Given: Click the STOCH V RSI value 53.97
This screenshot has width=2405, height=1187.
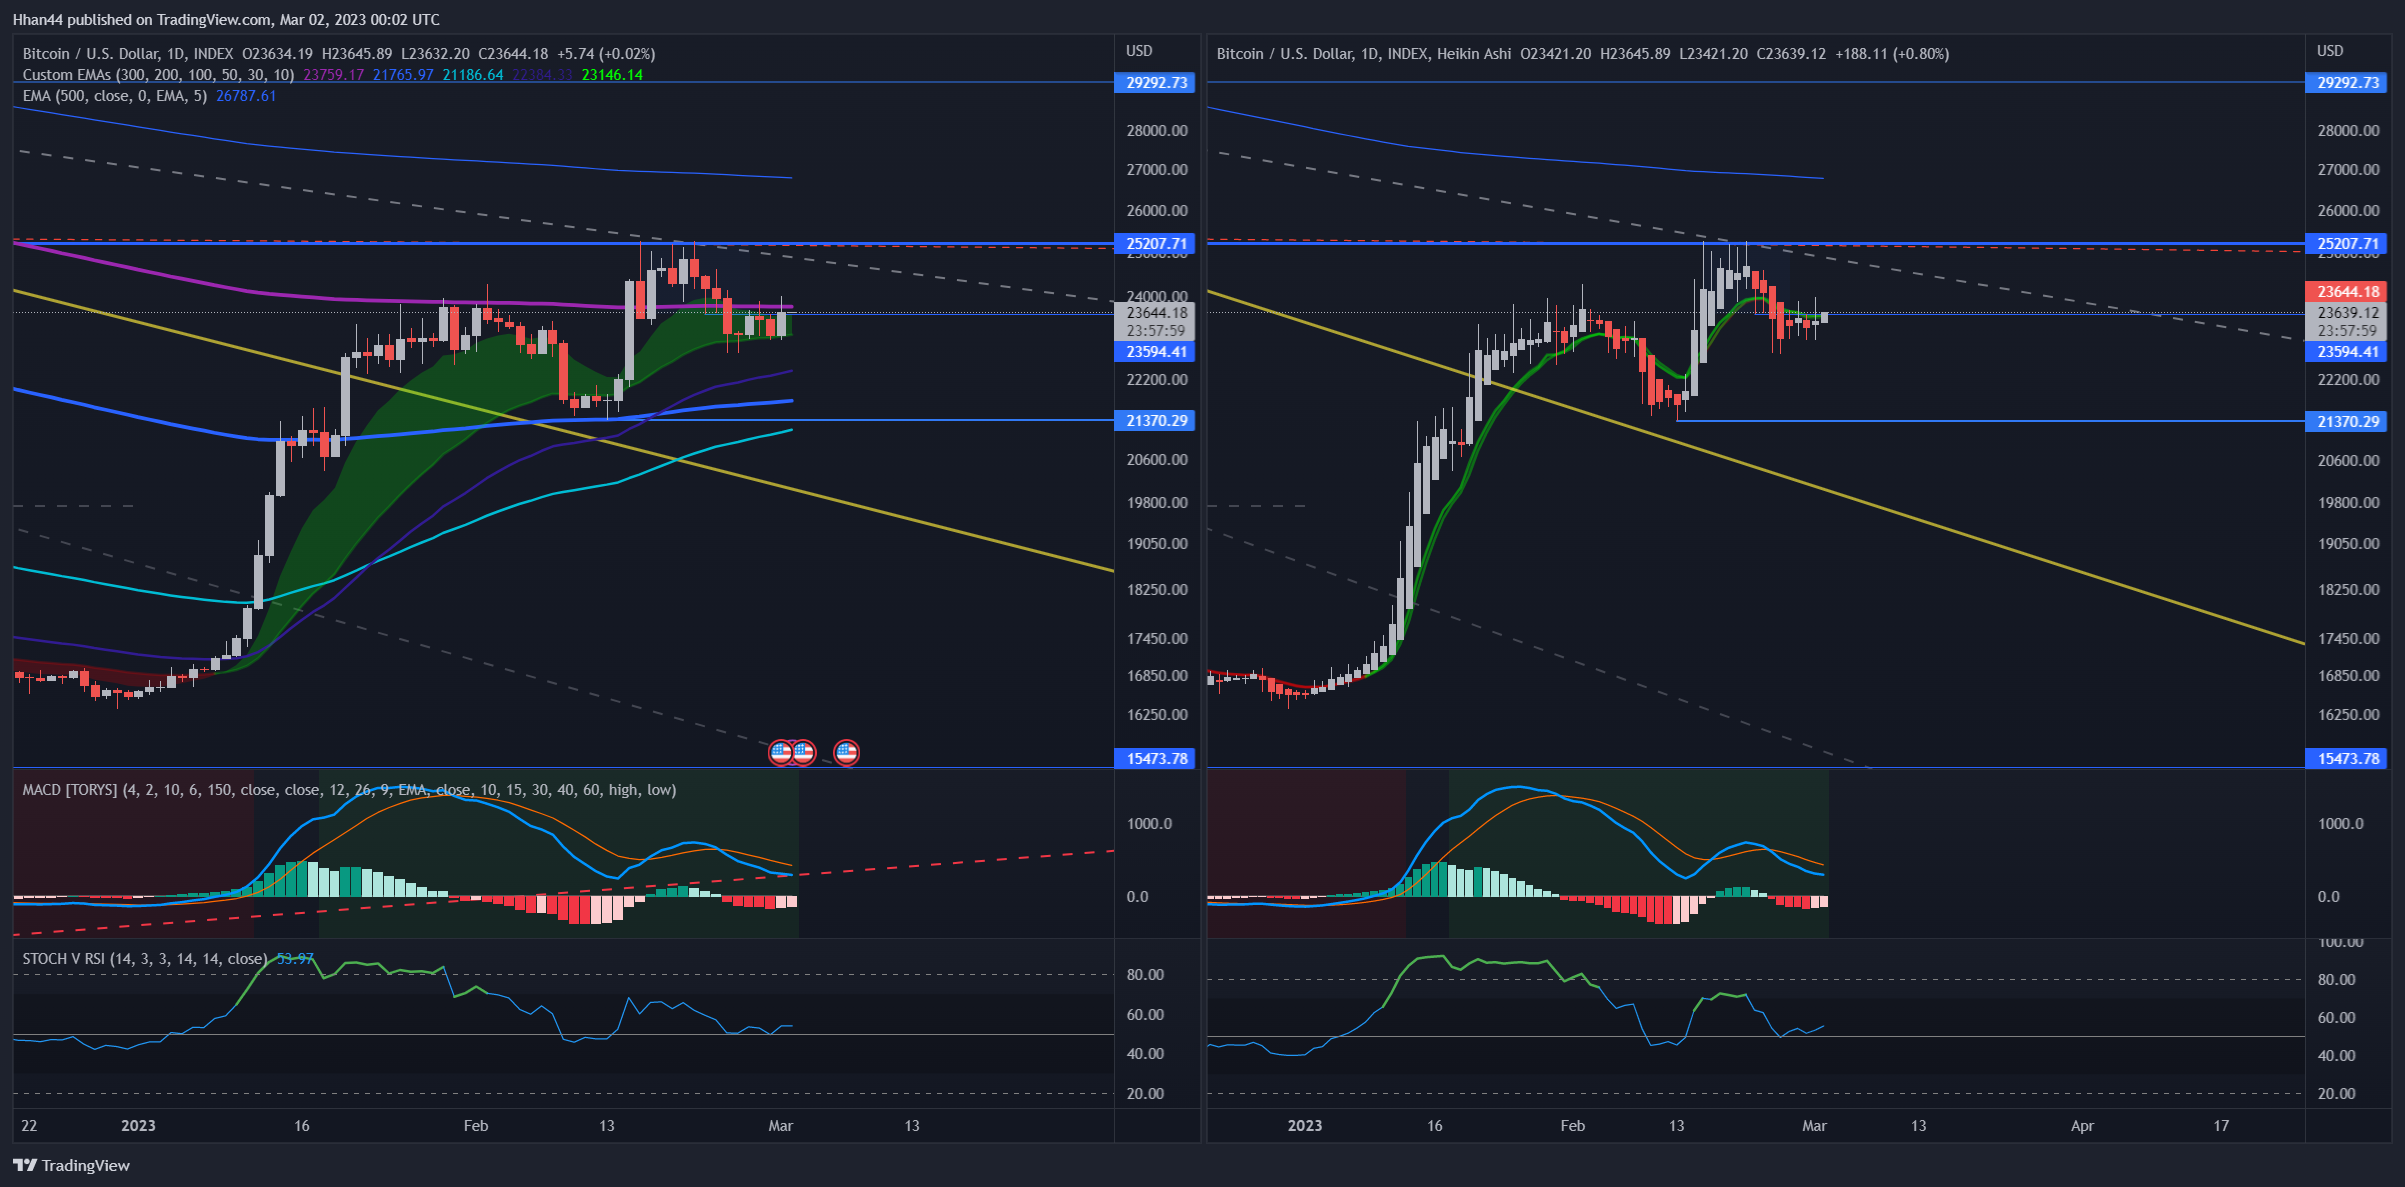Looking at the screenshot, I should [295, 959].
